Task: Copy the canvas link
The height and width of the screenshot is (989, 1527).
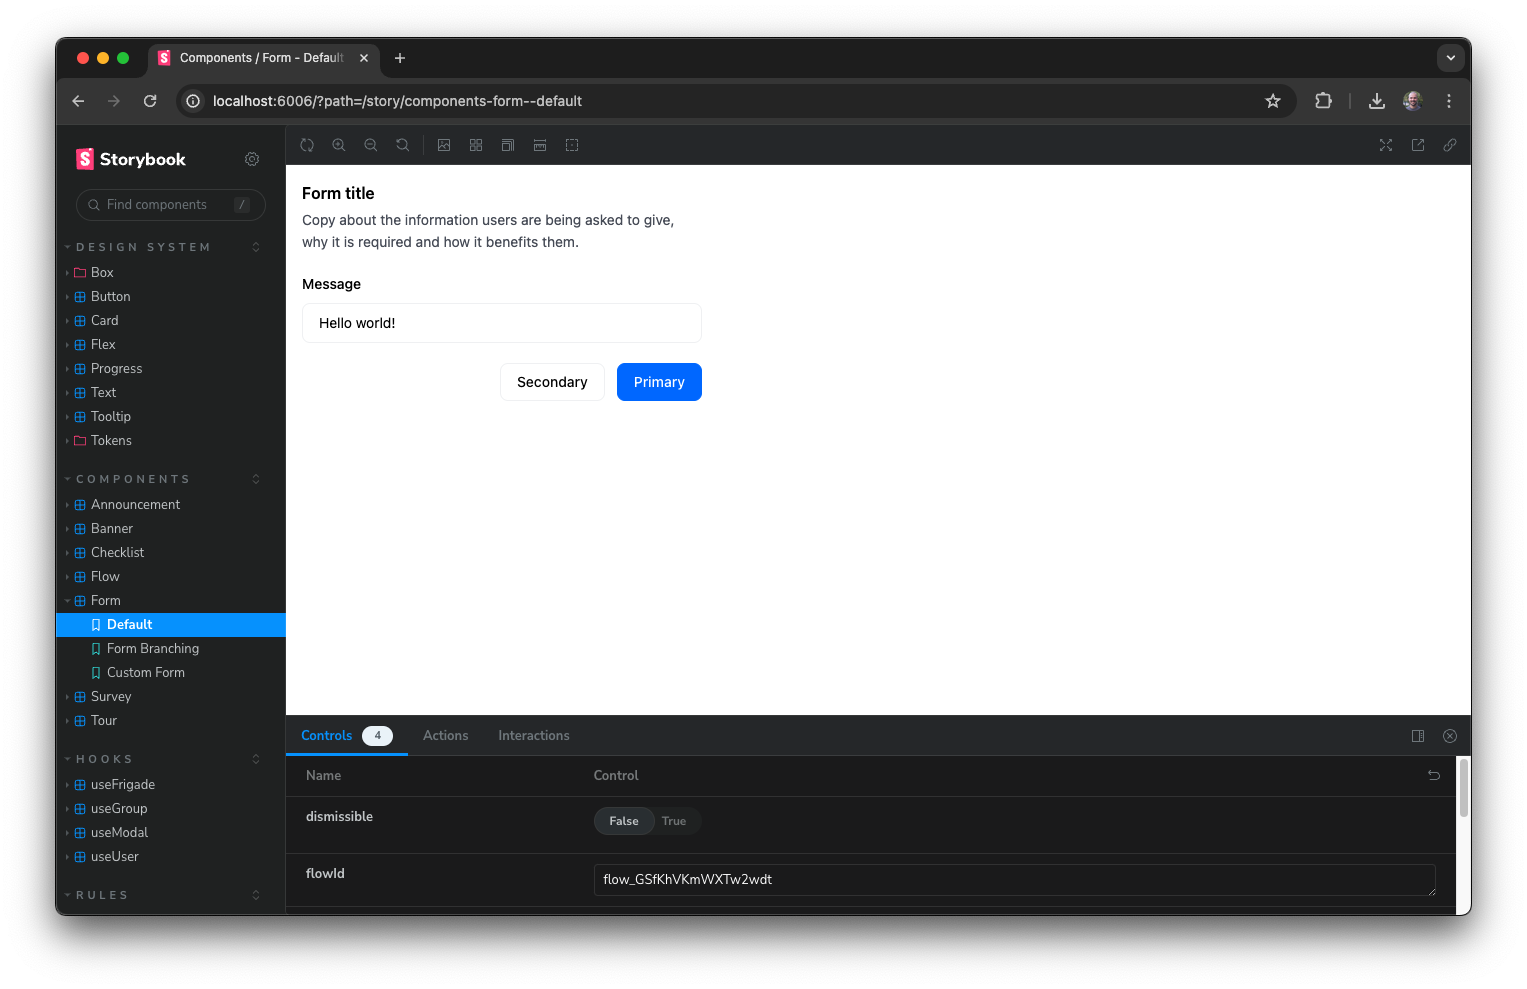Action: pos(1450,145)
